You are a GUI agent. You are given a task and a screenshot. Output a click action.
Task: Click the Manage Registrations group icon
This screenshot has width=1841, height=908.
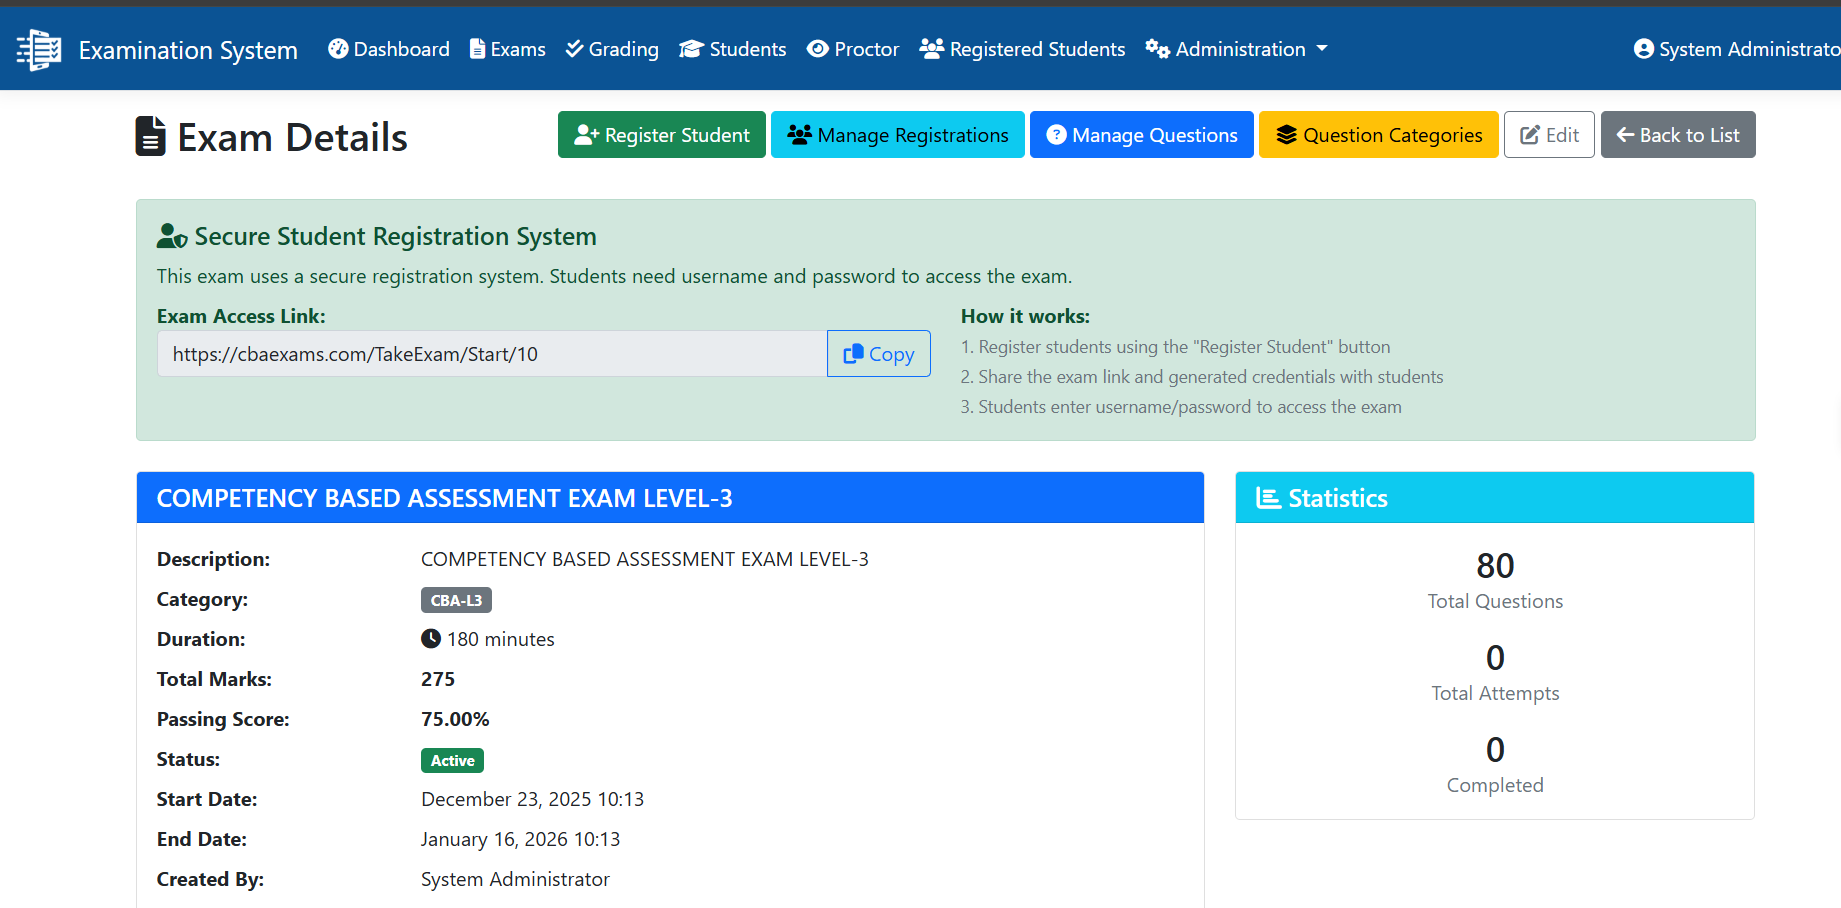click(800, 135)
